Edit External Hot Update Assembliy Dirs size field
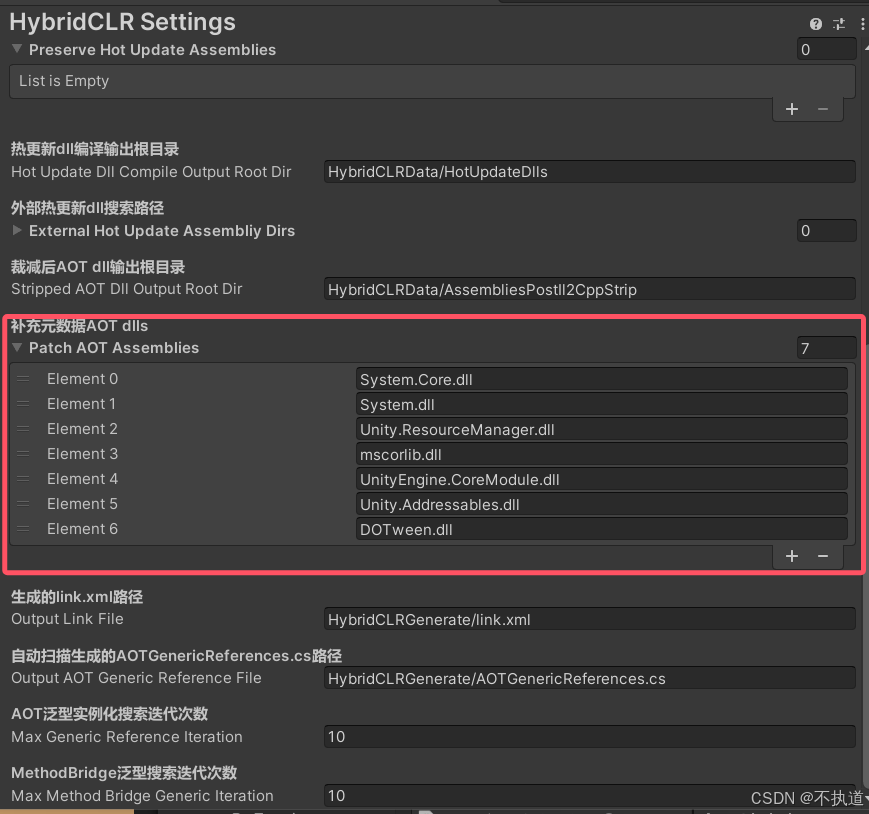 826,231
